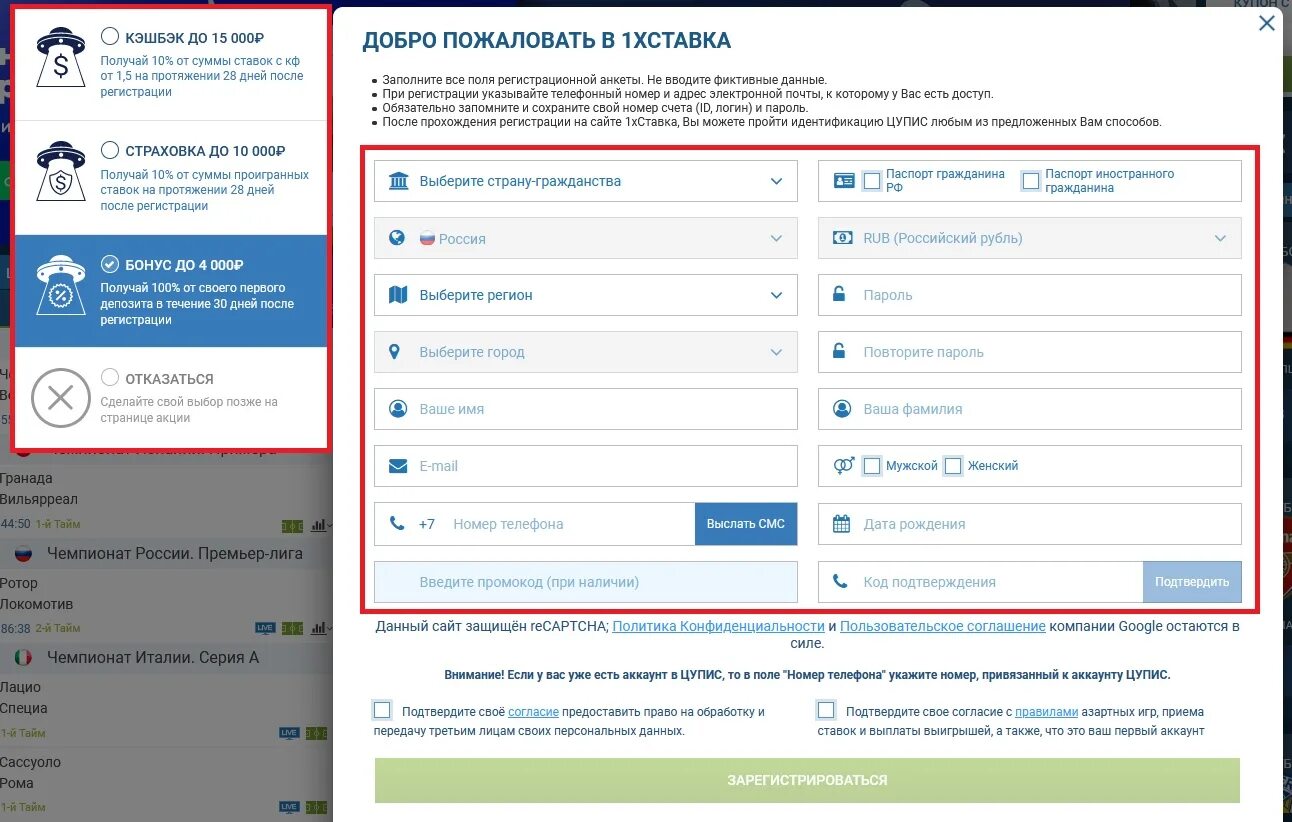Screen dimensions: 1292x822
Task: Click the LIVE badge in the Ротор Локомотив row
Action: click(x=265, y=628)
